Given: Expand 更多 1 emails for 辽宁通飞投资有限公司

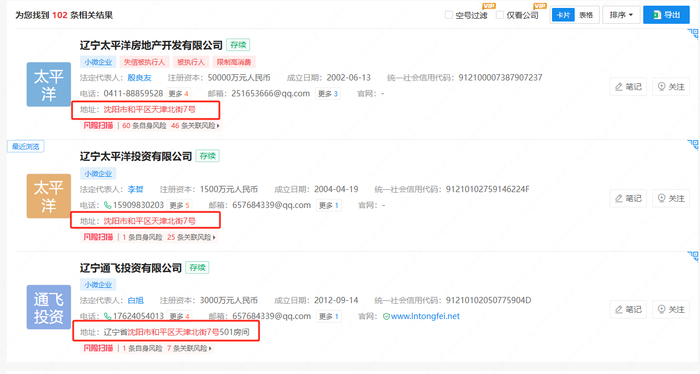Looking at the screenshot, I should pos(329,316).
